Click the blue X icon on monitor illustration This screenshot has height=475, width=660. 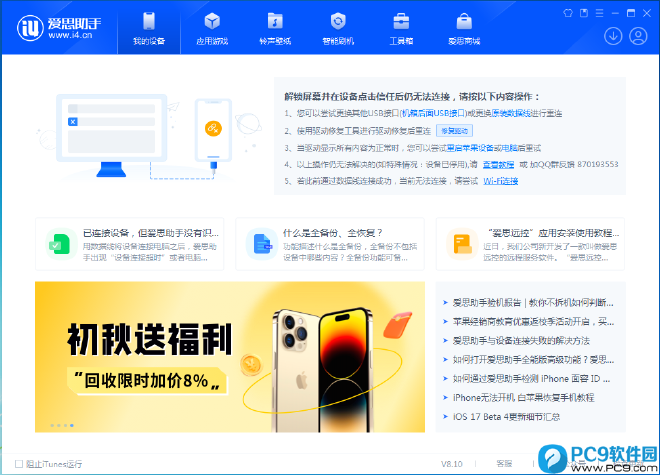(73, 122)
